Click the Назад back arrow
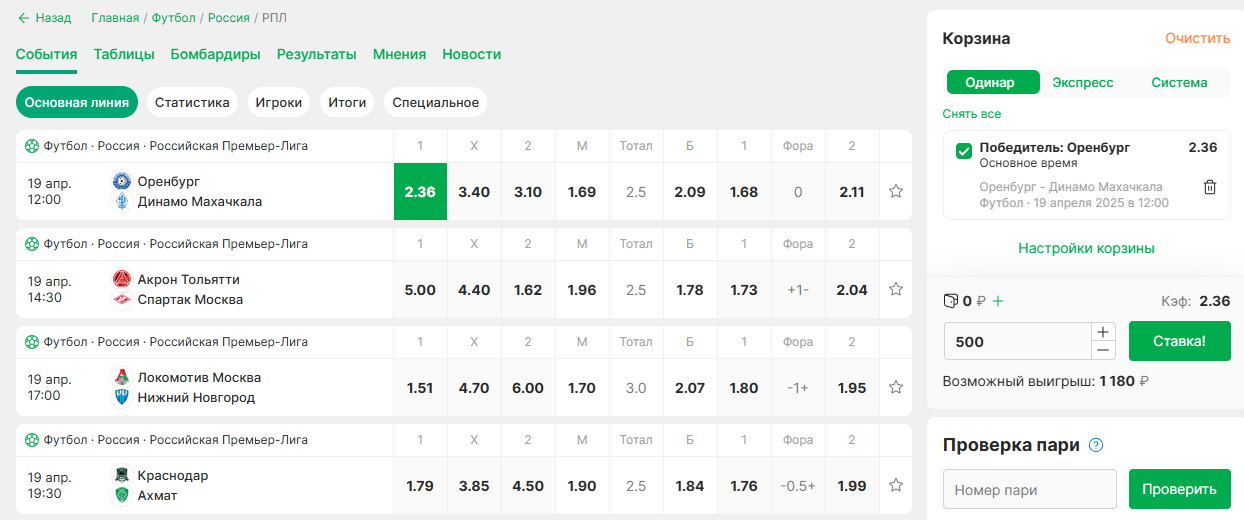Image resolution: width=1244 pixels, height=520 pixels. 24,18
